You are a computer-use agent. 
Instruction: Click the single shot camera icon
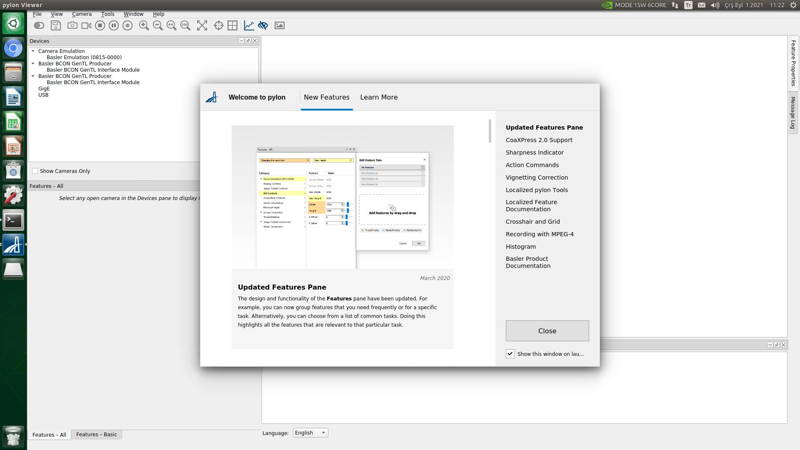coord(72,26)
